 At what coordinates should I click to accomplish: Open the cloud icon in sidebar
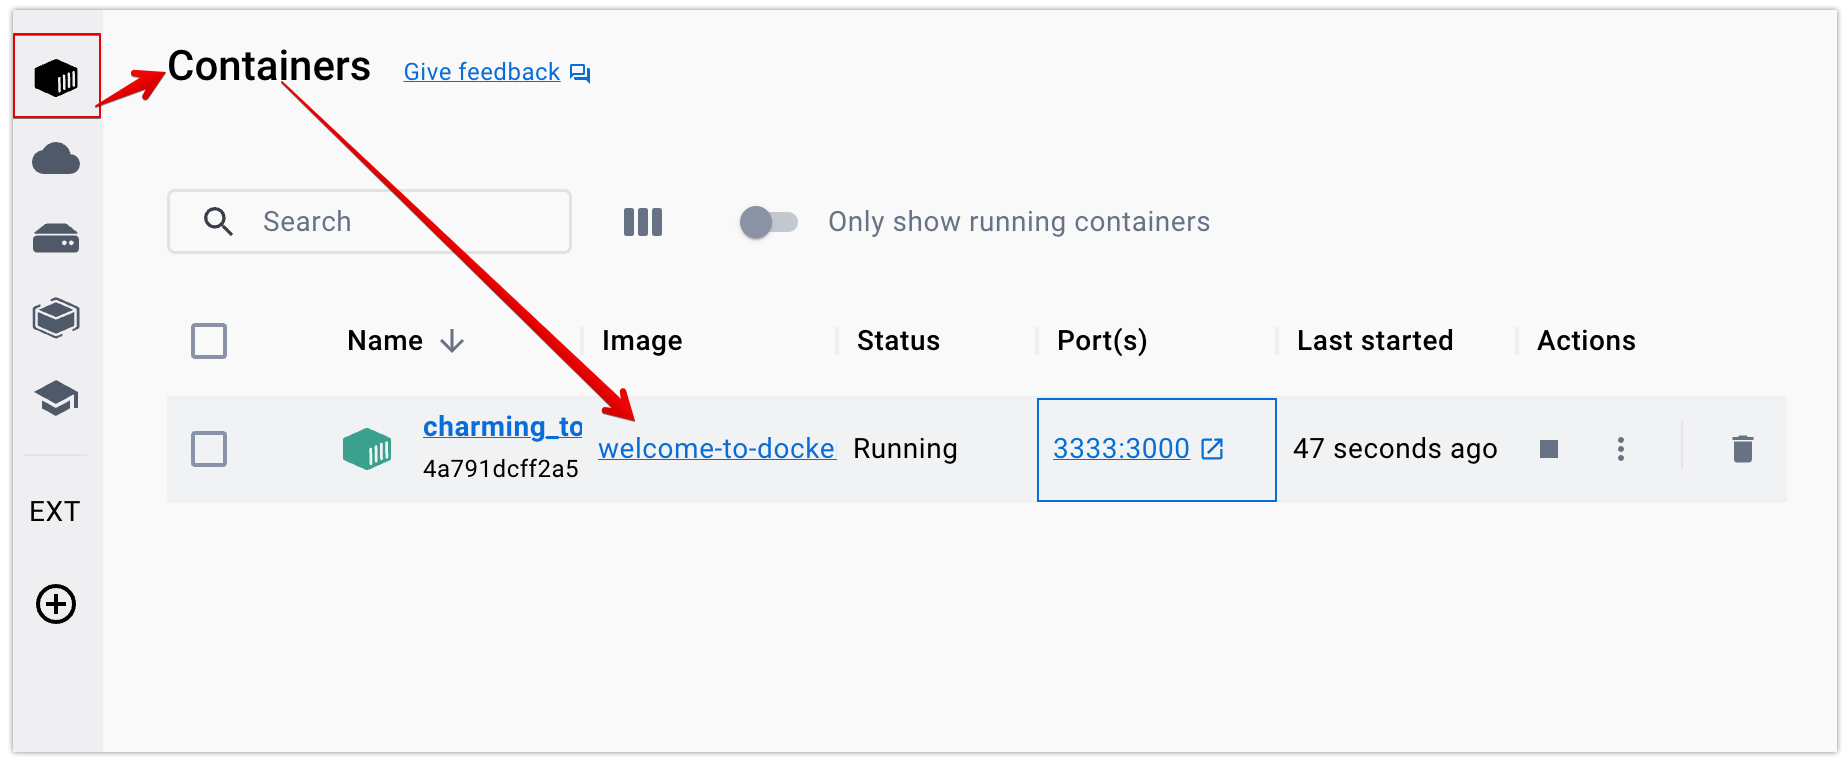coord(56,159)
